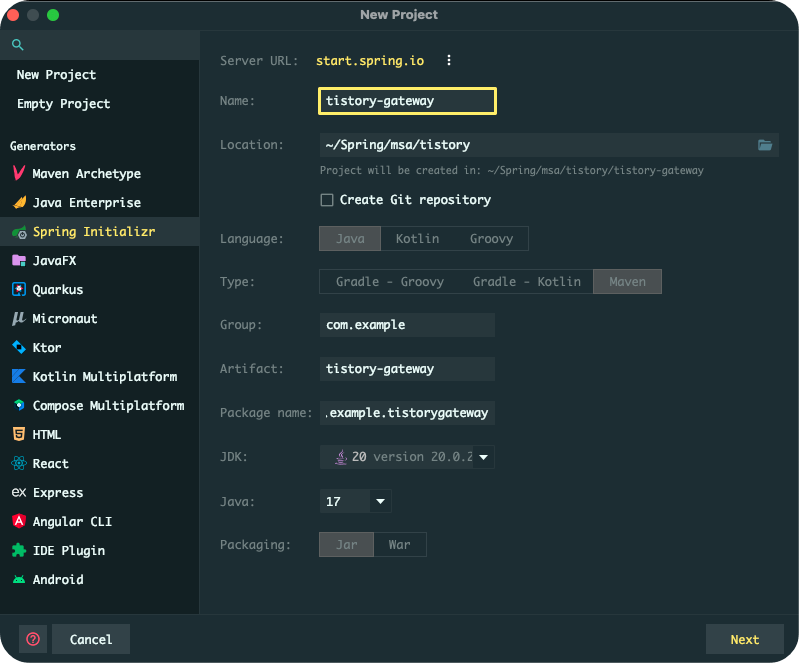Click the Cancel button
Image resolution: width=799 pixels, height=663 pixels.
pyautogui.click(x=91, y=639)
